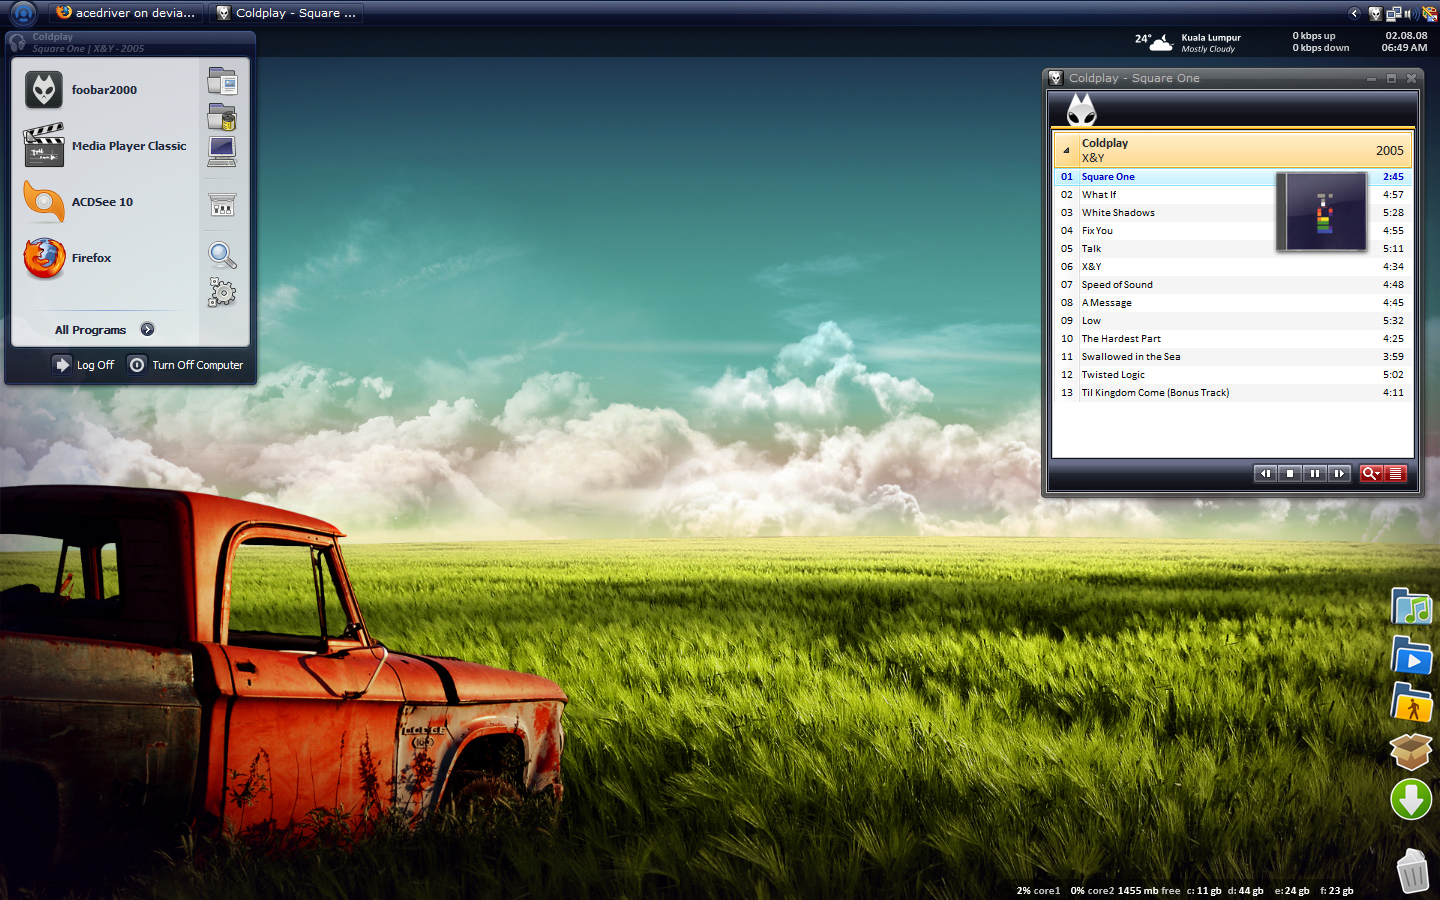Select track 12 Twisted Logic
Viewport: 1440px width, 900px height.
[1232, 375]
